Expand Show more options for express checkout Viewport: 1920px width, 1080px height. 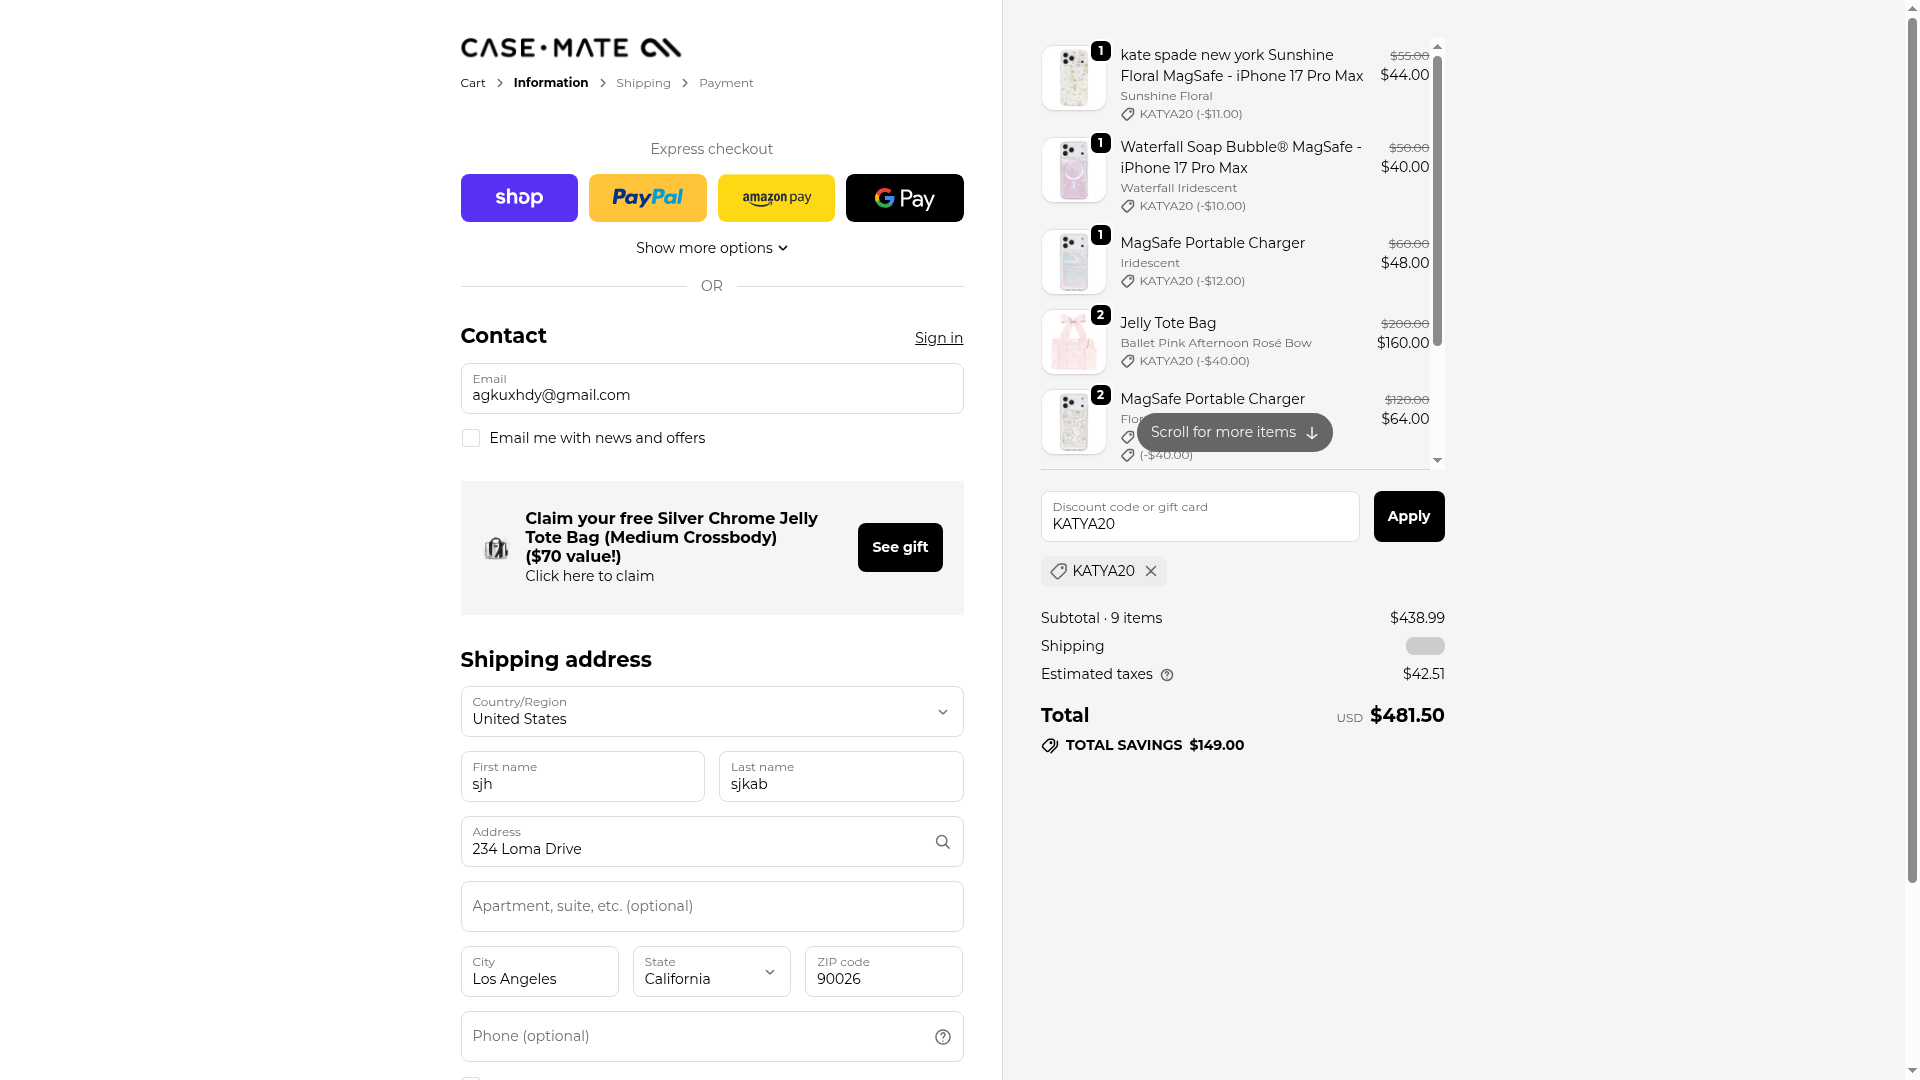click(x=711, y=248)
